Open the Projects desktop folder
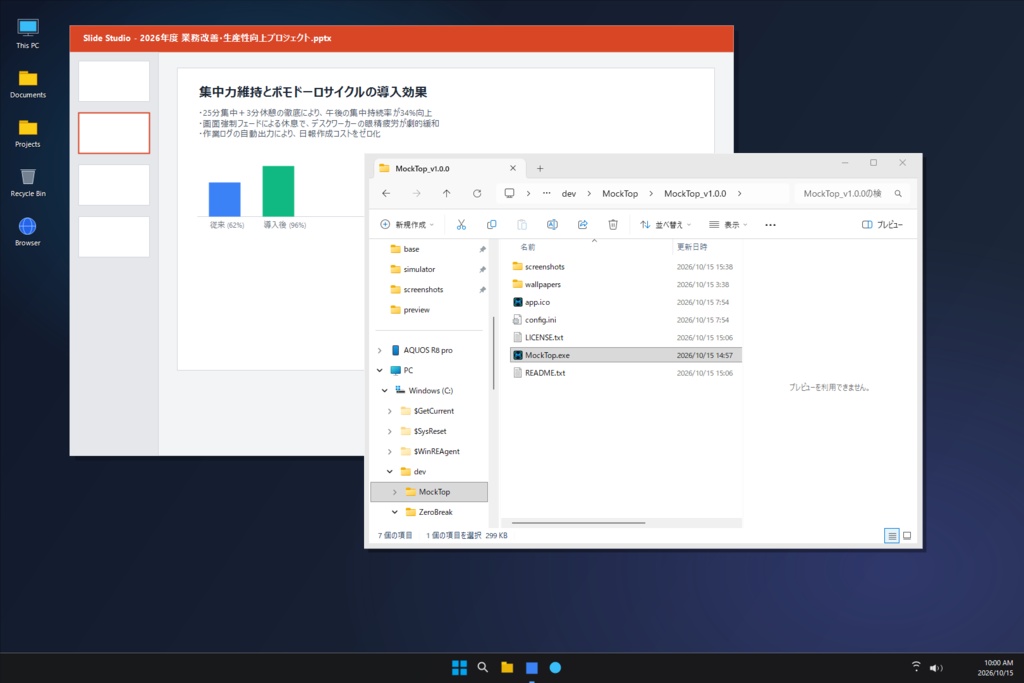Screen dimensions: 1024x683 pyautogui.click(x=27, y=133)
